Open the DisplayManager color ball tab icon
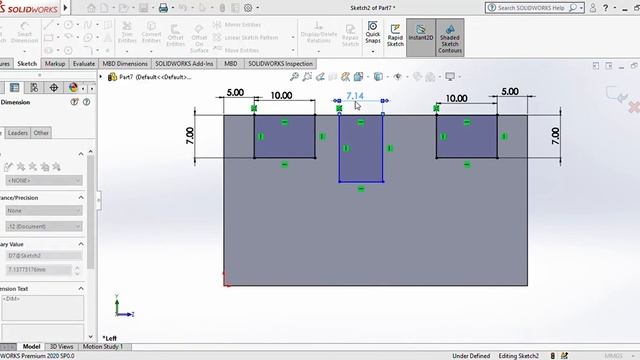 click(73, 88)
